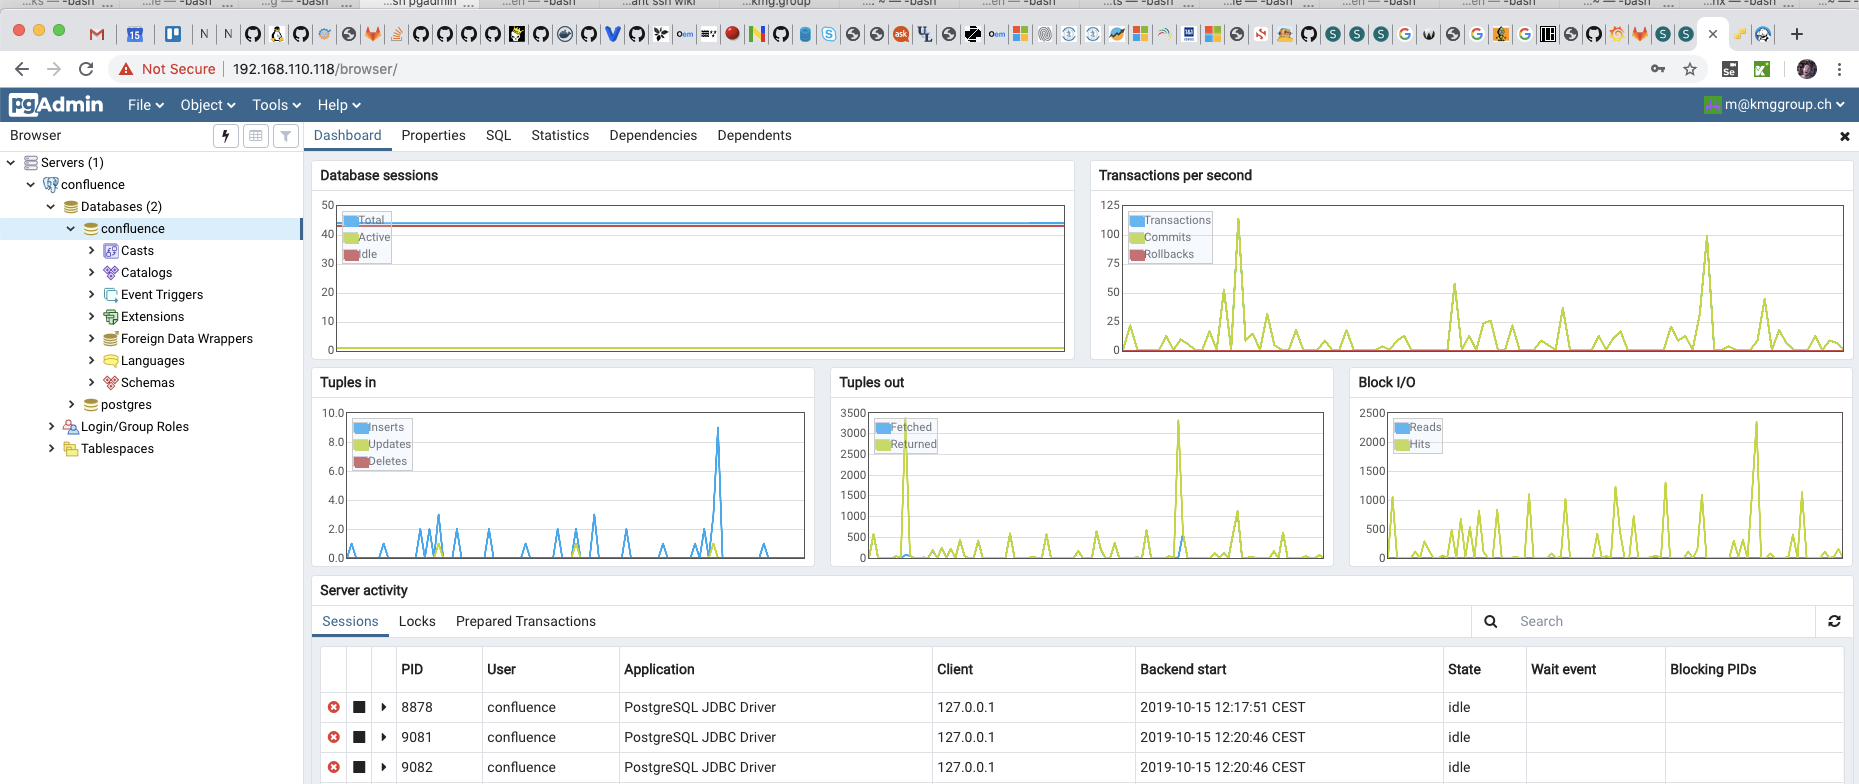1859x784 pixels.
Task: Click the Query Tool lightning icon
Action: pyautogui.click(x=226, y=136)
